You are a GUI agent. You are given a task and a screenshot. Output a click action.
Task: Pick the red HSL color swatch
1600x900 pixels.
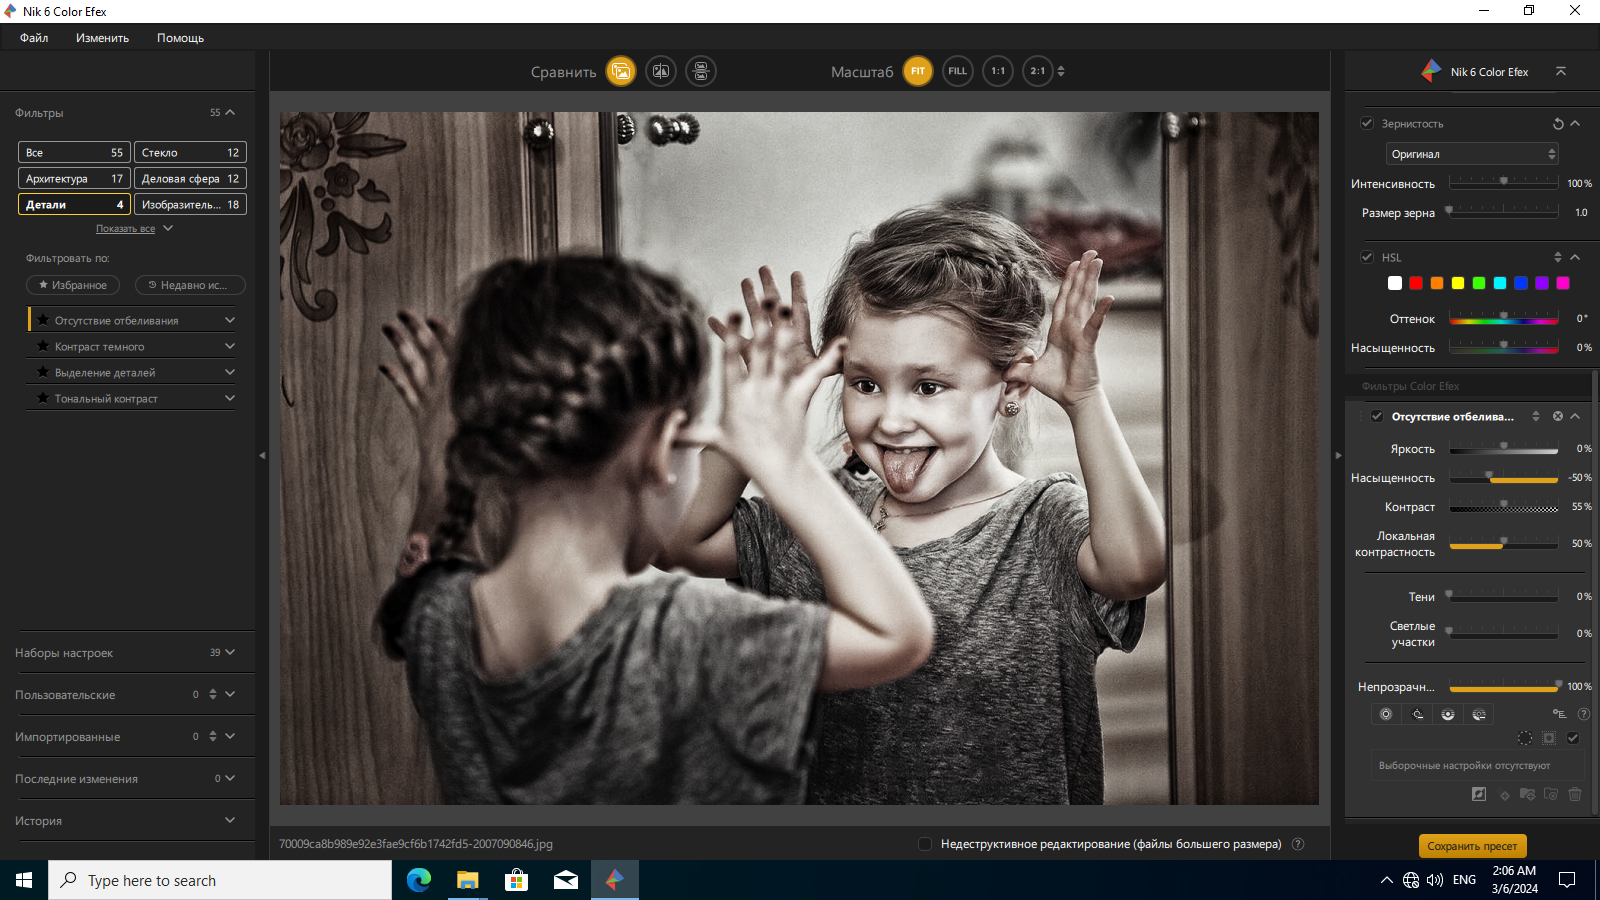point(1416,283)
